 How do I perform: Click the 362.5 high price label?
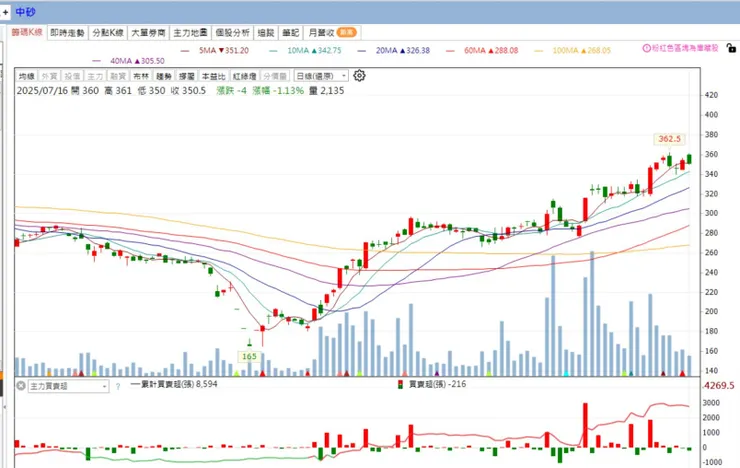(x=669, y=139)
